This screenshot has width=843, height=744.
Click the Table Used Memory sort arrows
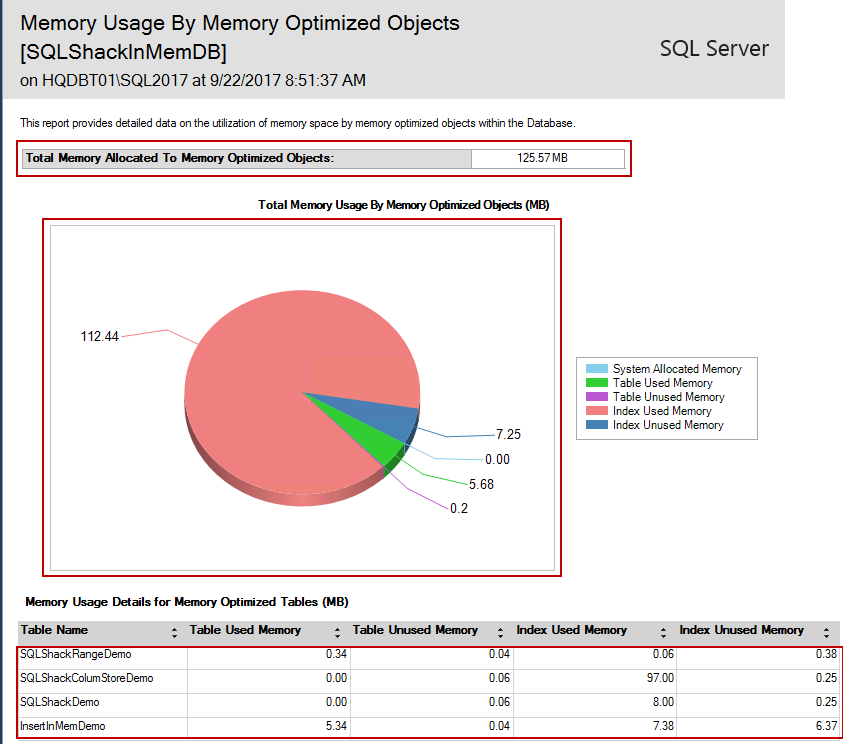click(338, 632)
